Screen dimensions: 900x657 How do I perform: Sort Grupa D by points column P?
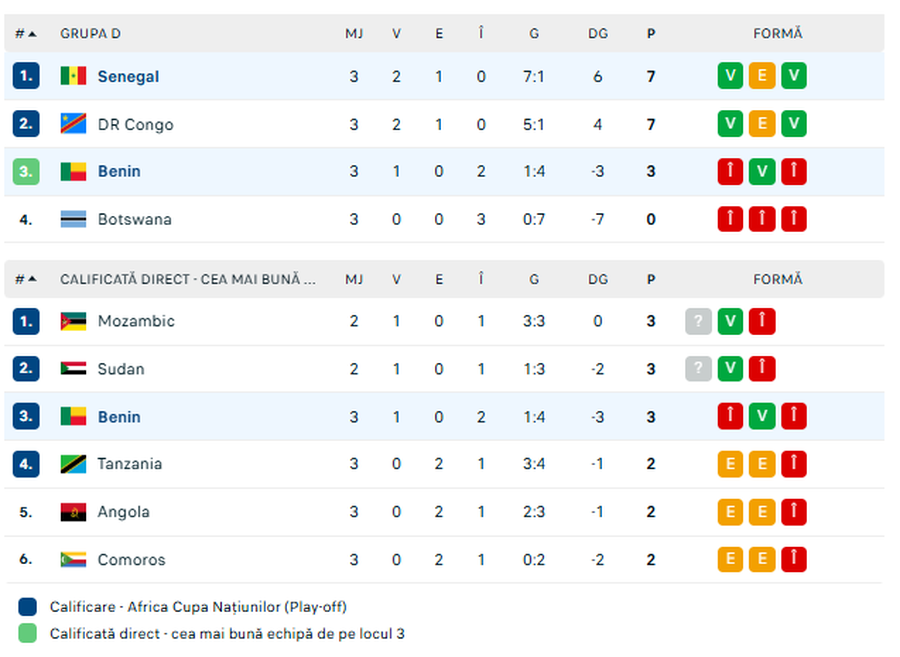tap(651, 33)
